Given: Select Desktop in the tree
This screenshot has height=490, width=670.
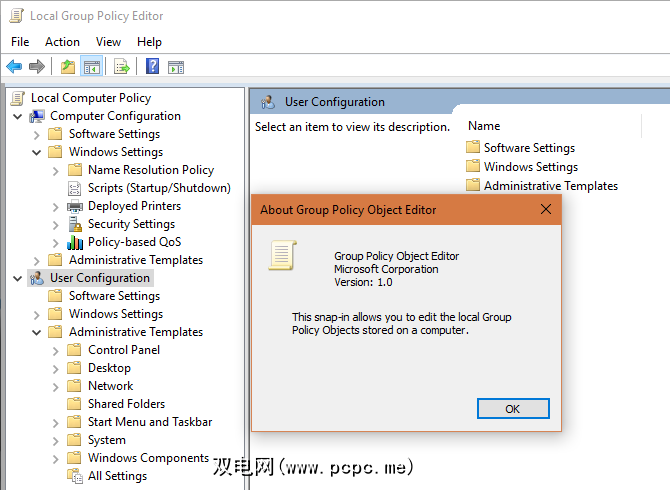Looking at the screenshot, I should pyautogui.click(x=109, y=368).
